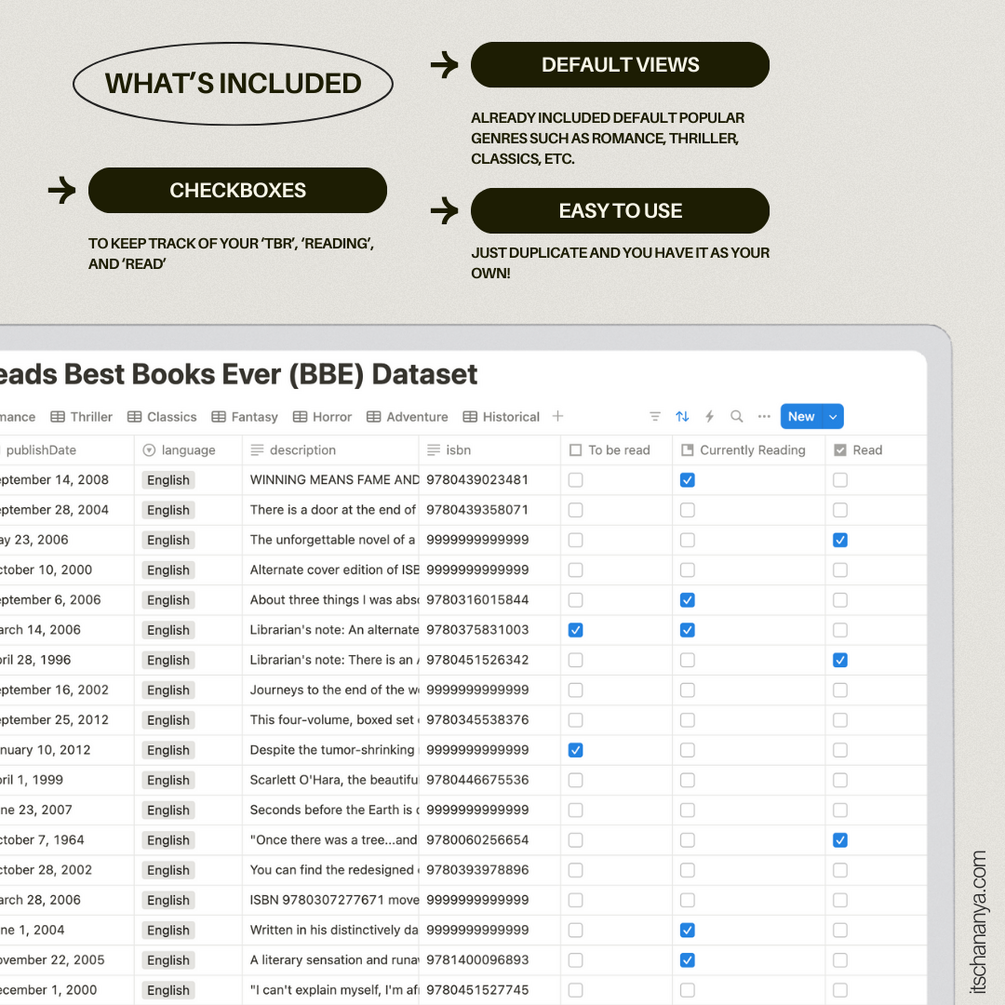Click the blue sort arrows icon
This screenshot has width=1005, height=1005.
point(682,417)
